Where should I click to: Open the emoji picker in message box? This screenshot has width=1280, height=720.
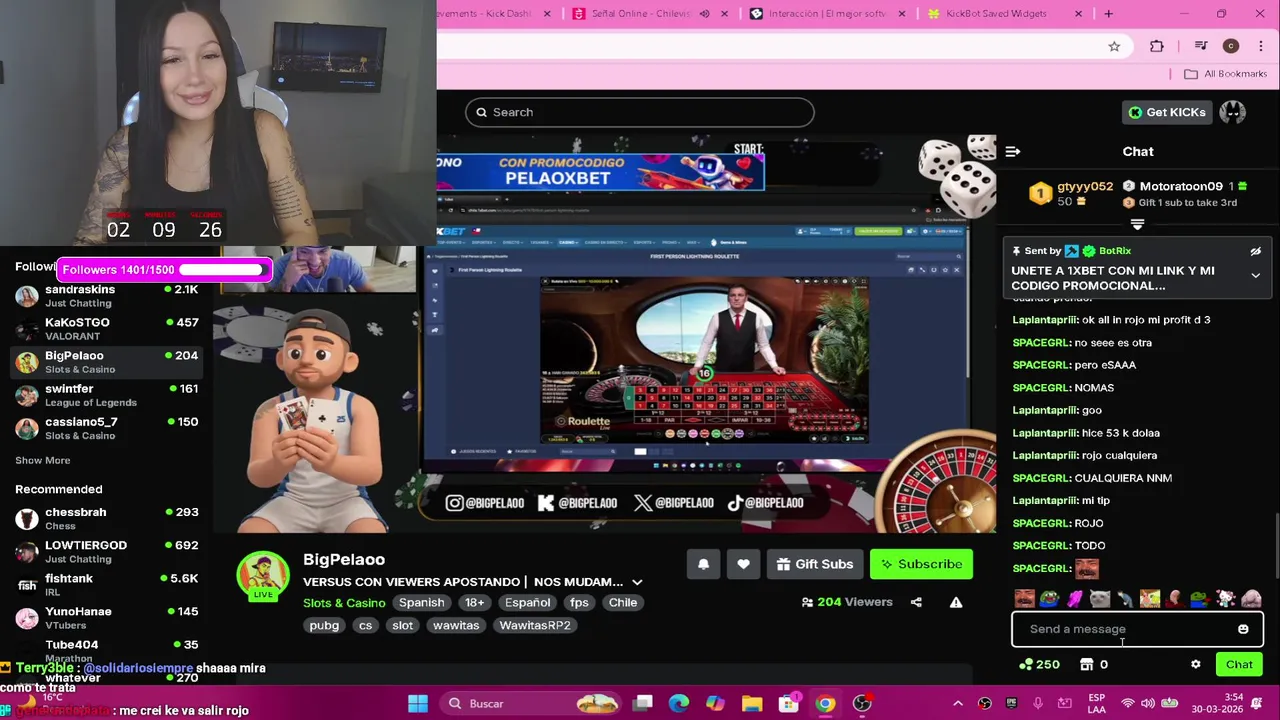[x=1243, y=629]
